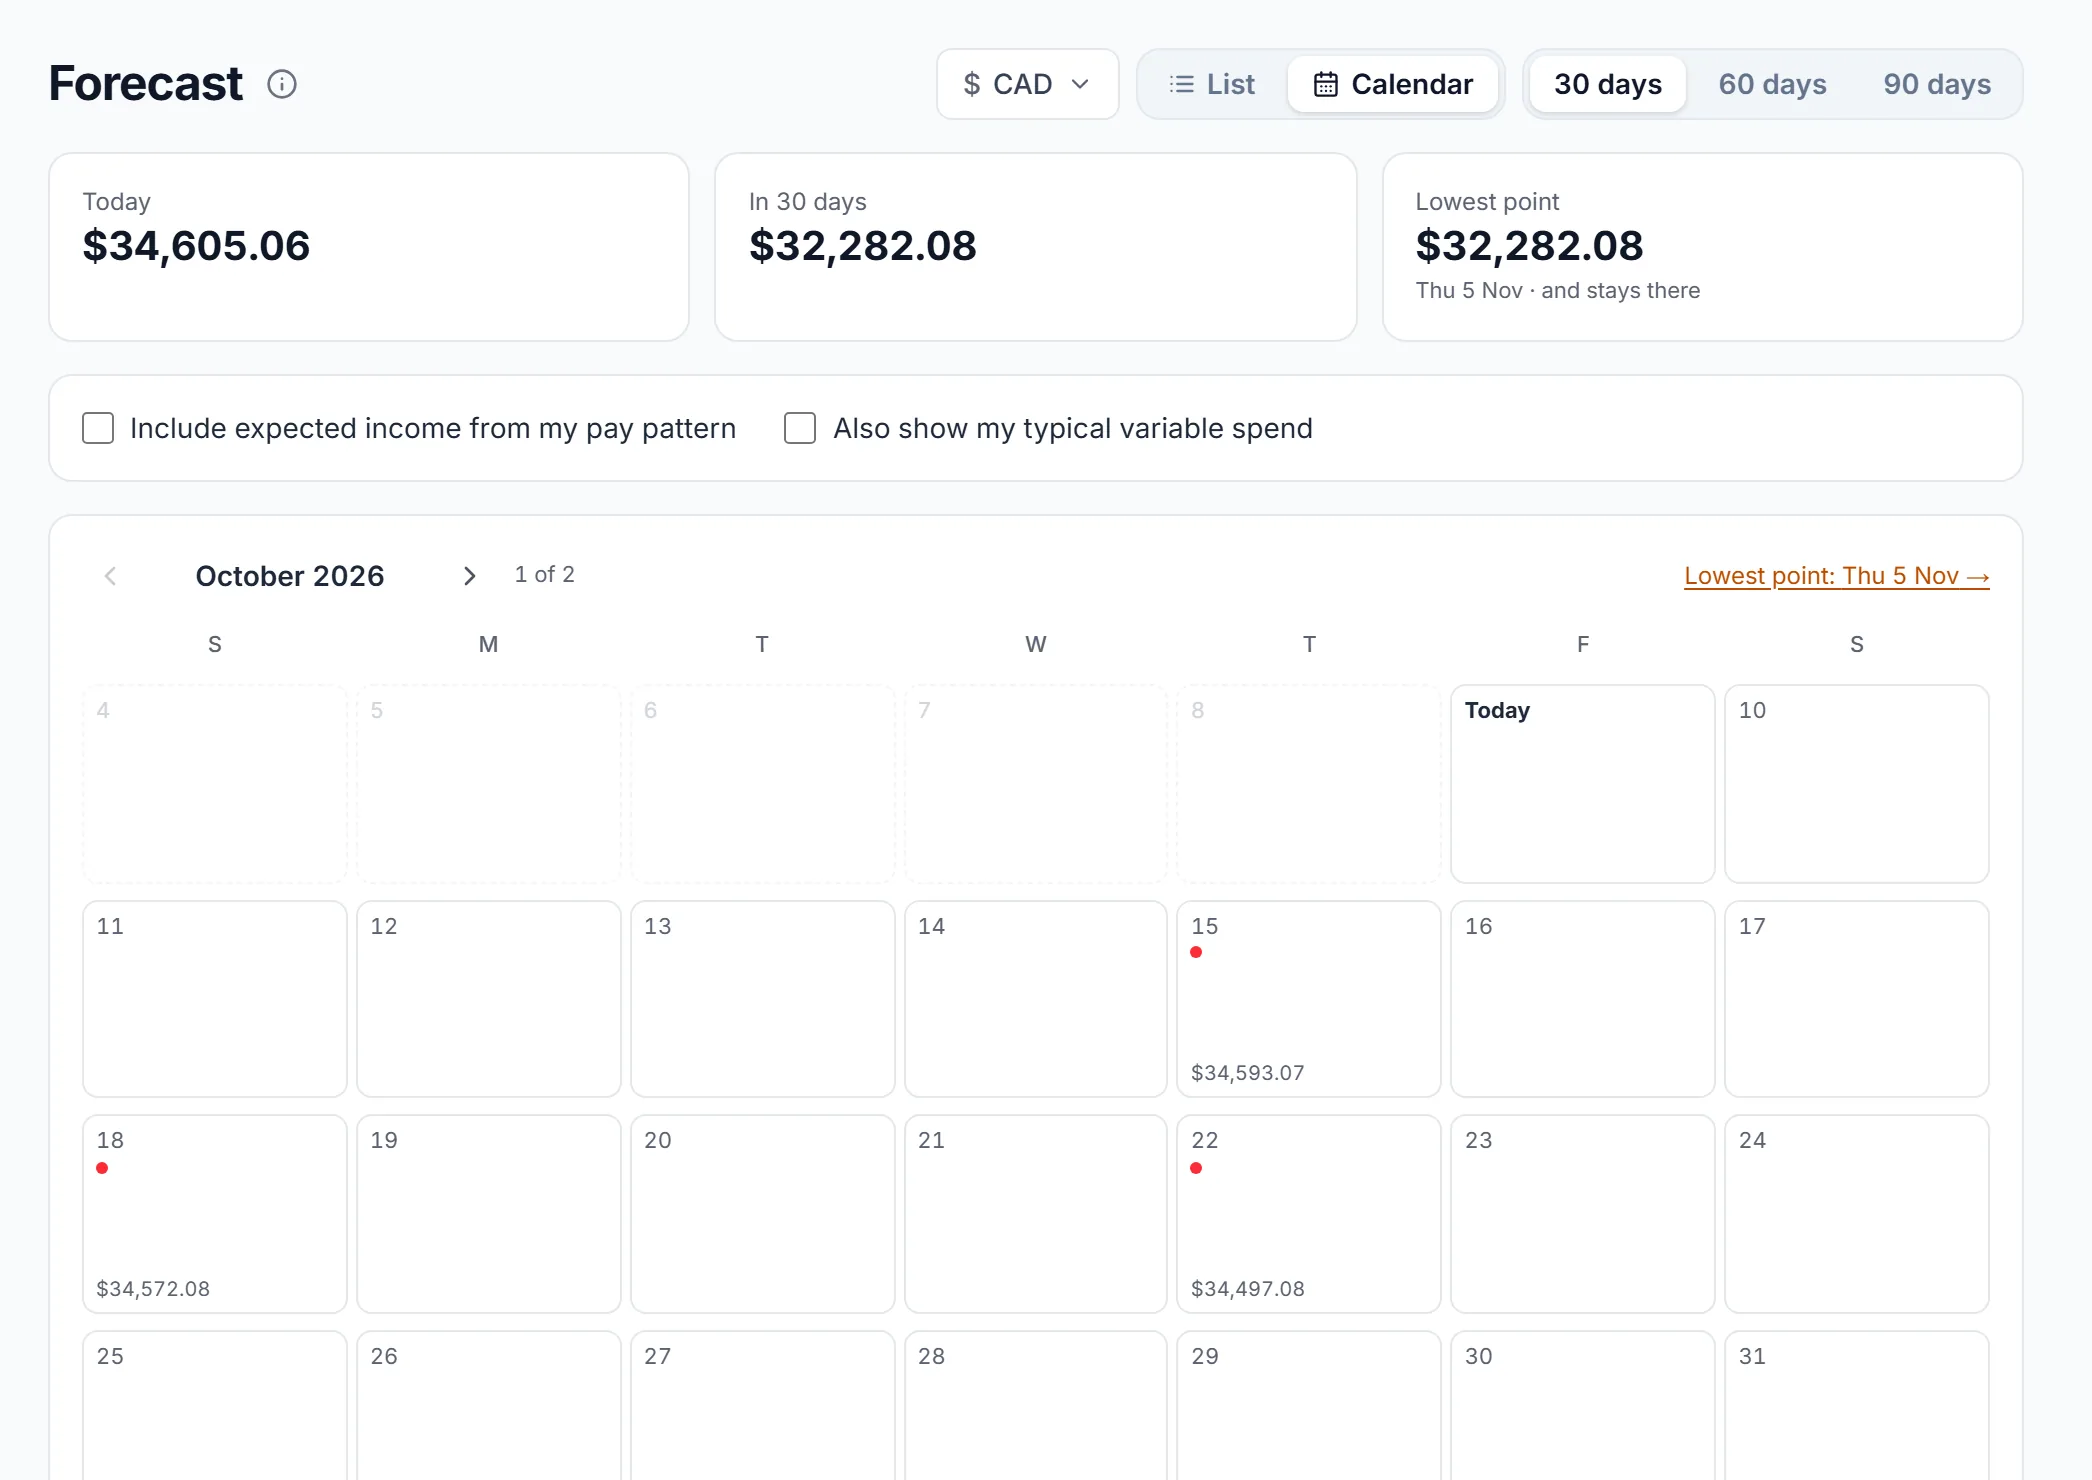Go to the next month with the right chevron
The height and width of the screenshot is (1480, 2092).
(469, 576)
